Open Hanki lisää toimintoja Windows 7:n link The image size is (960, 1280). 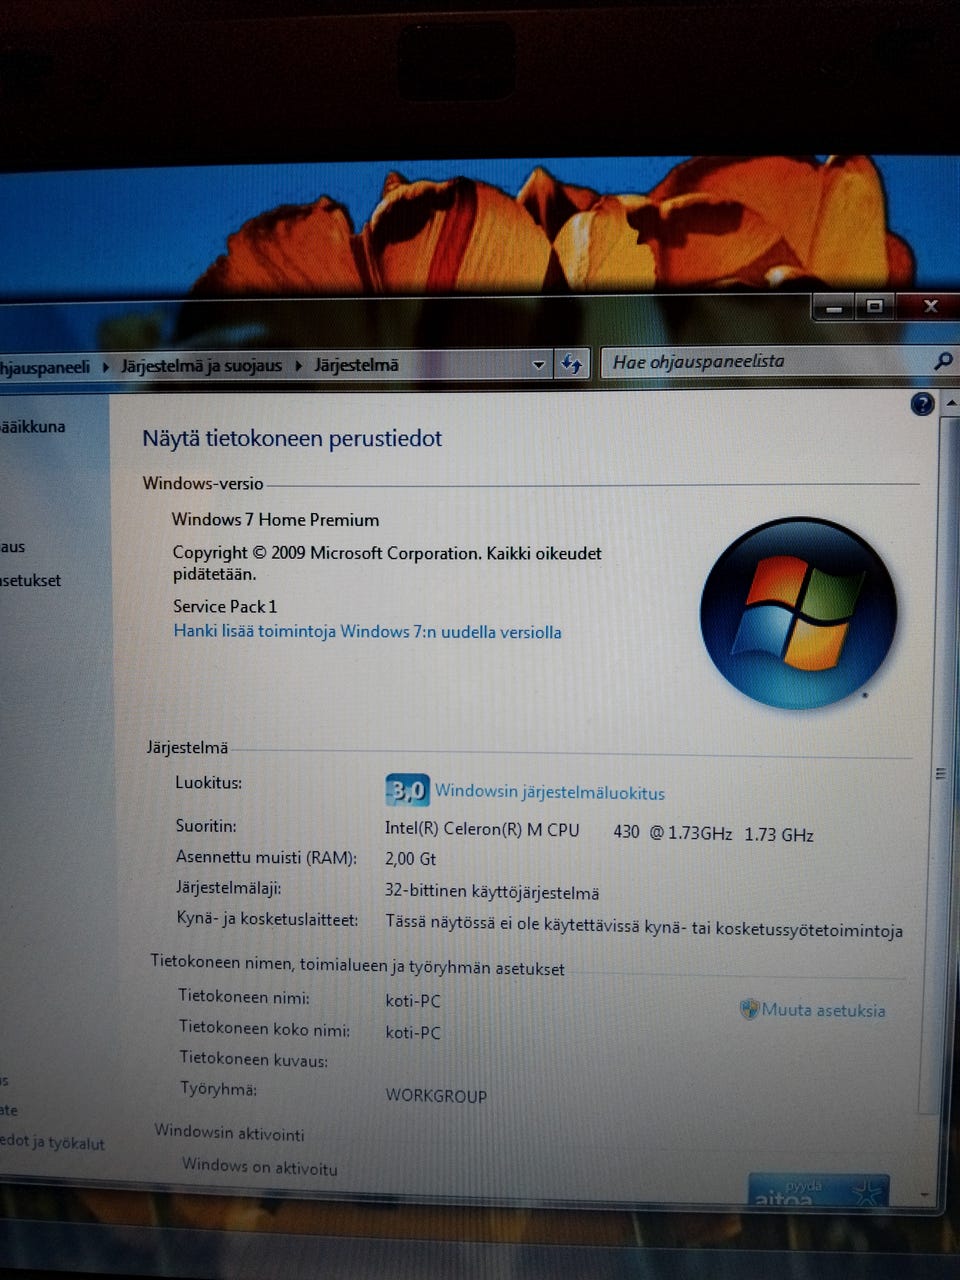367,631
